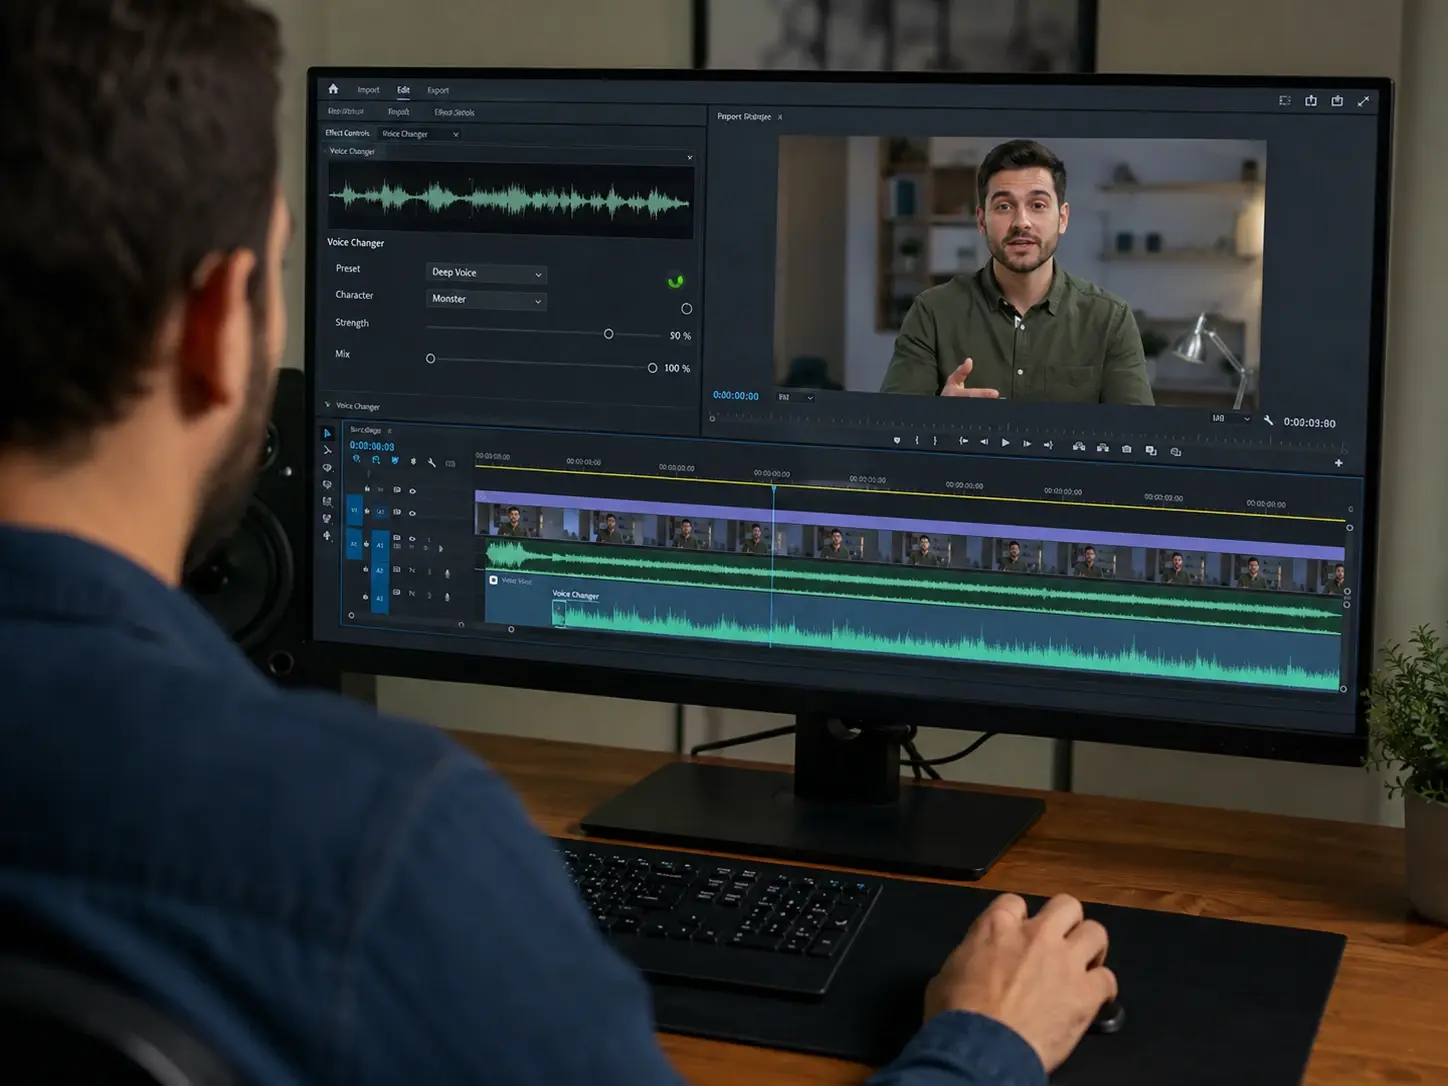Click the Extract button in the monitor controls

(1102, 448)
